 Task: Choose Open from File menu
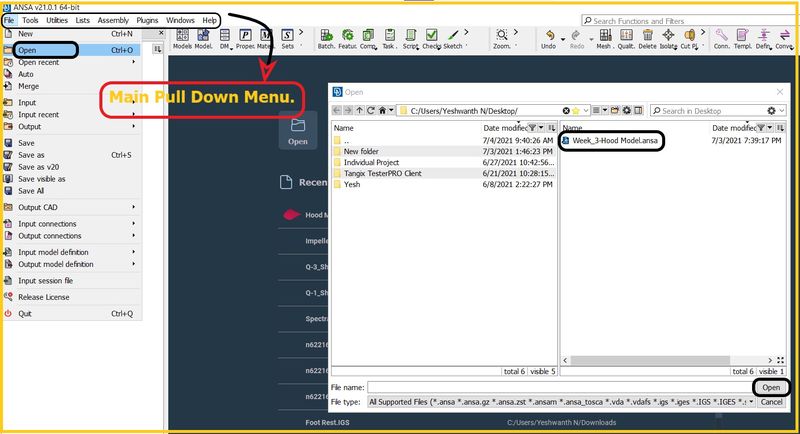pos(71,50)
